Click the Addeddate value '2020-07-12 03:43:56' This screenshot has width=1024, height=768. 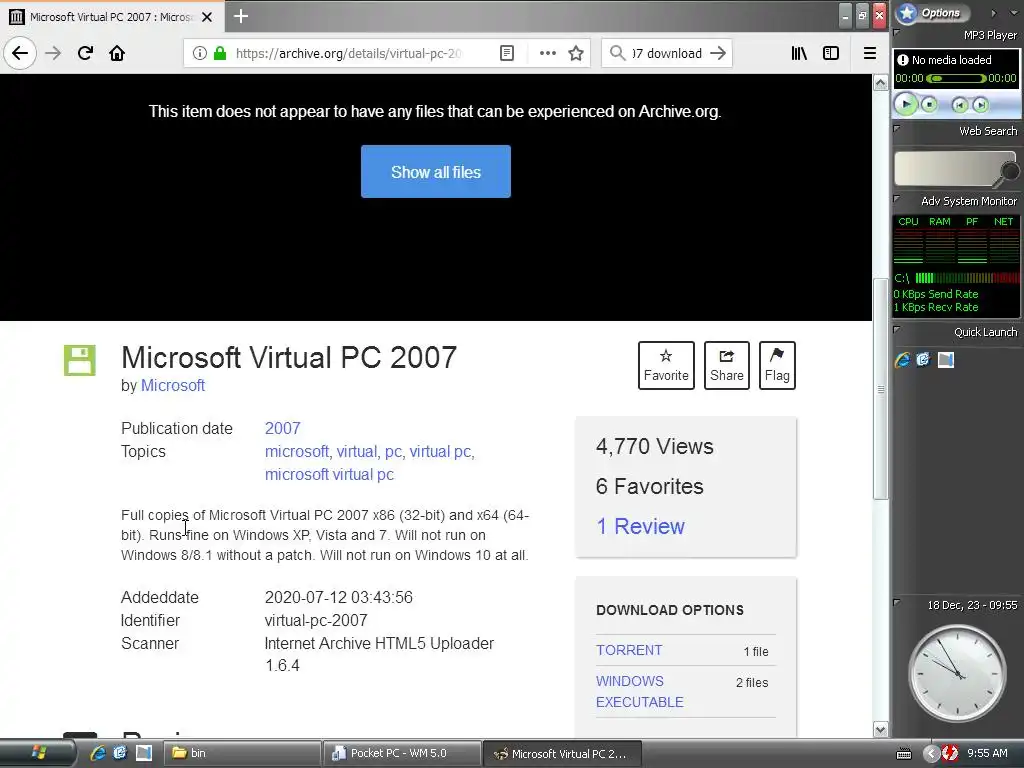pos(338,598)
